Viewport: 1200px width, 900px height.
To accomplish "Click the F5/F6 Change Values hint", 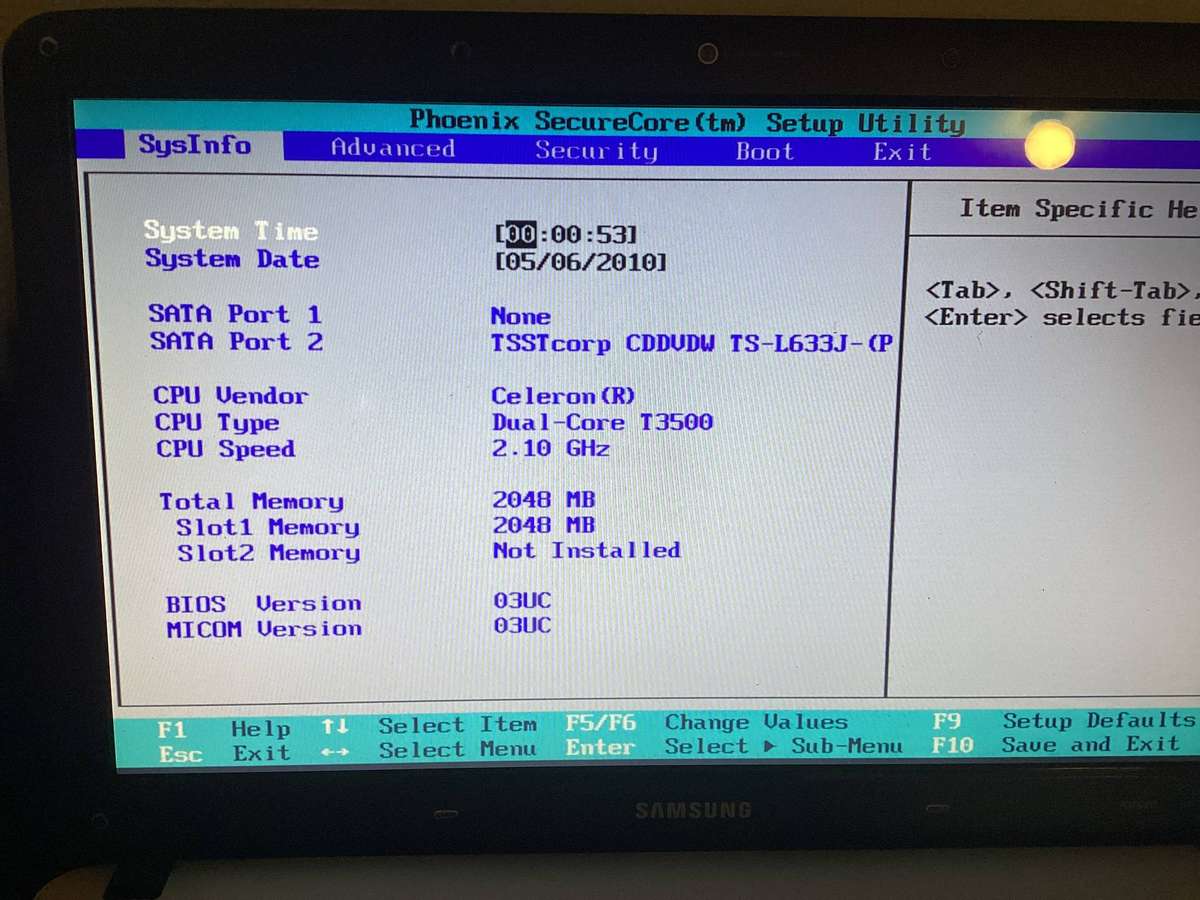I will 707,722.
